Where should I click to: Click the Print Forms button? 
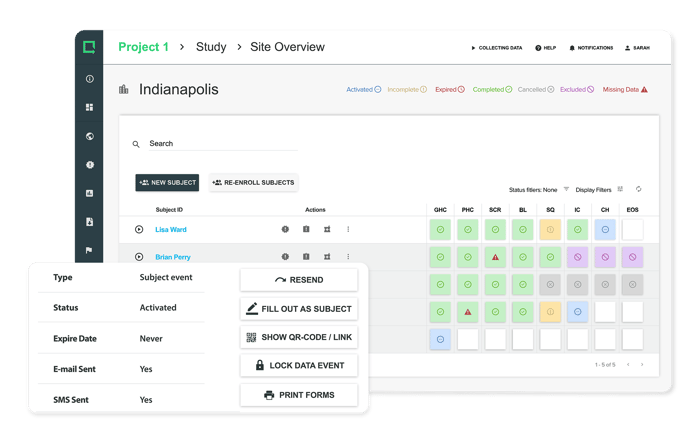(299, 395)
